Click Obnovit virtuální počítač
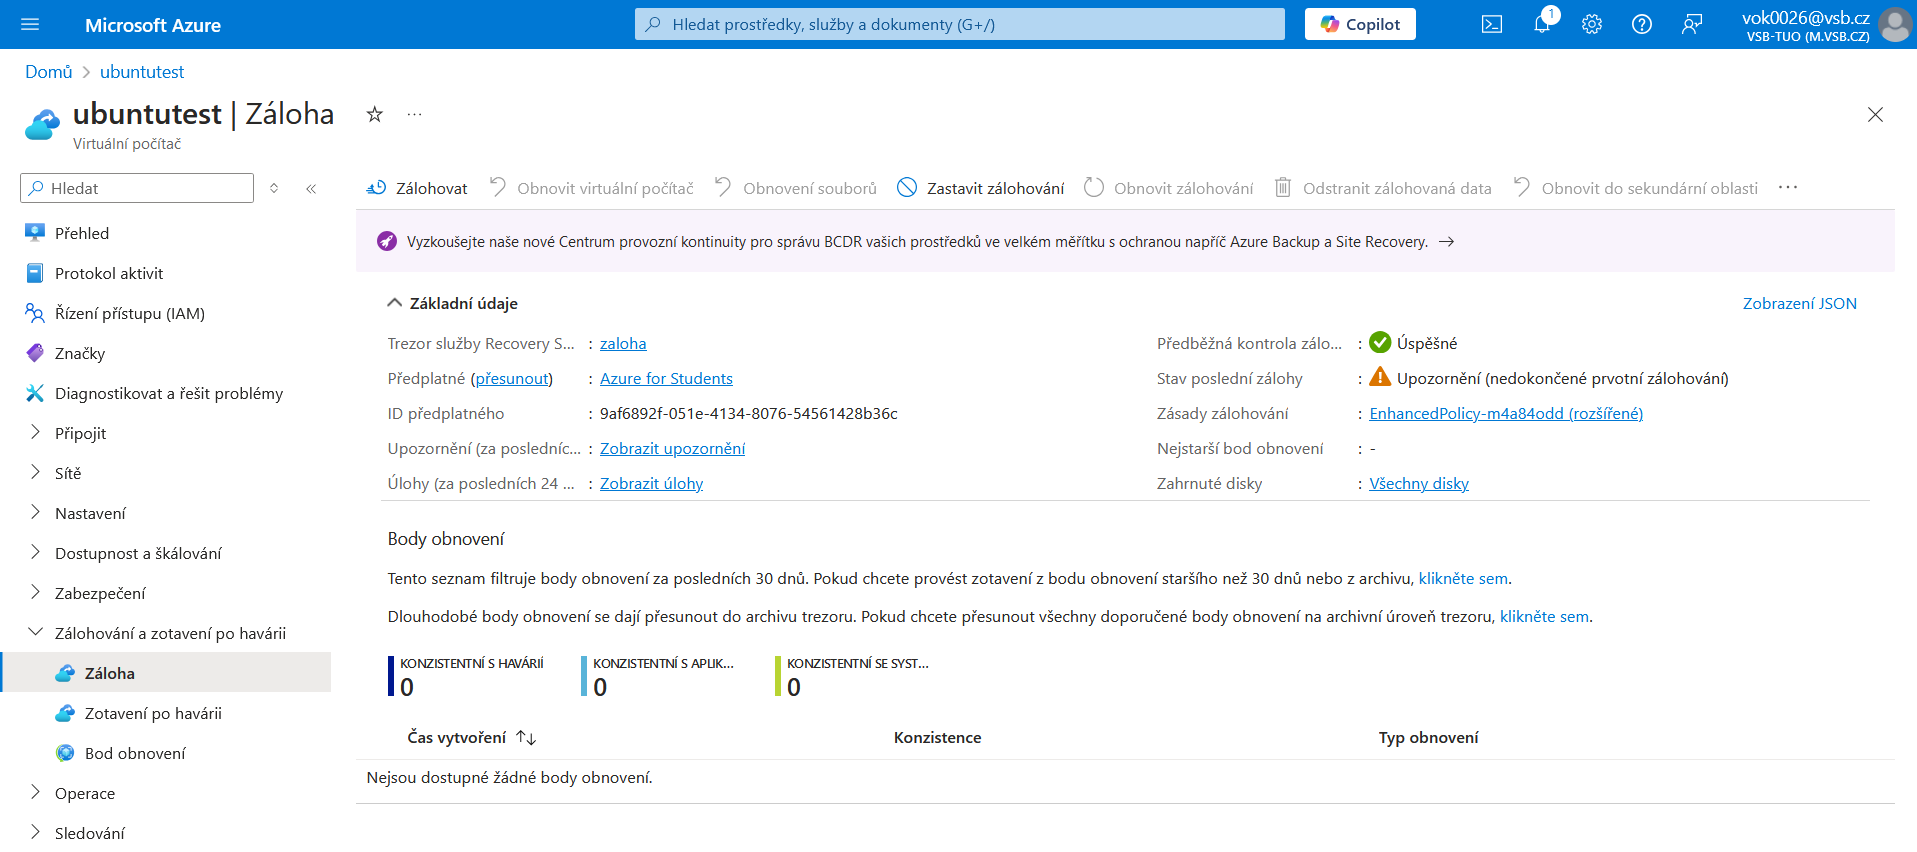The height and width of the screenshot is (852, 1917). [x=591, y=188]
